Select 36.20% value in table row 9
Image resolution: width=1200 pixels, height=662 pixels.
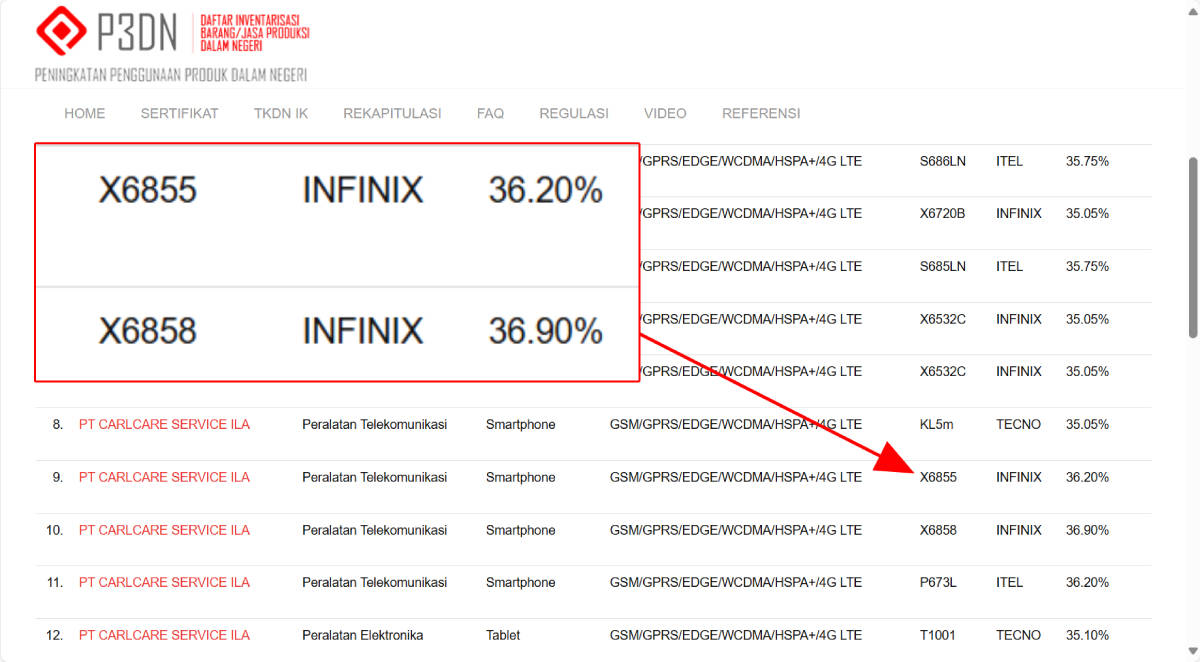click(x=1087, y=477)
